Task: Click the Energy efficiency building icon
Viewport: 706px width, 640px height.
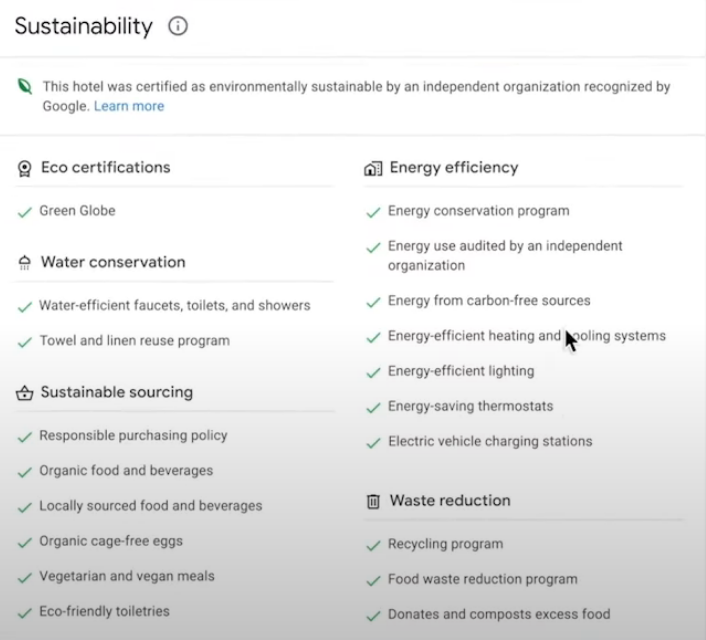Action: (373, 168)
